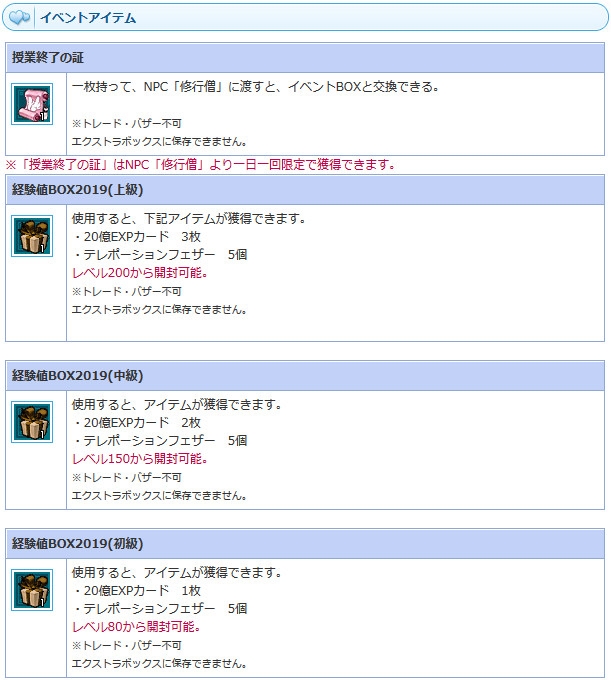Click the 経験値BOX2019(中級) header bar

click(305, 376)
